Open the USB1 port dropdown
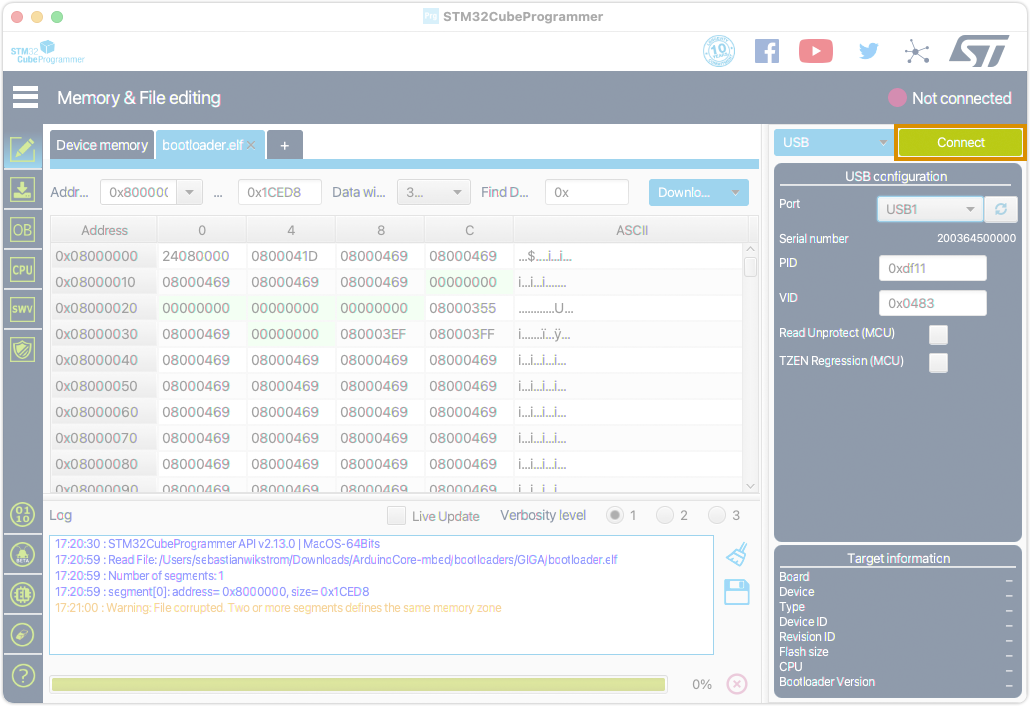The image size is (1030, 706). pos(929,209)
